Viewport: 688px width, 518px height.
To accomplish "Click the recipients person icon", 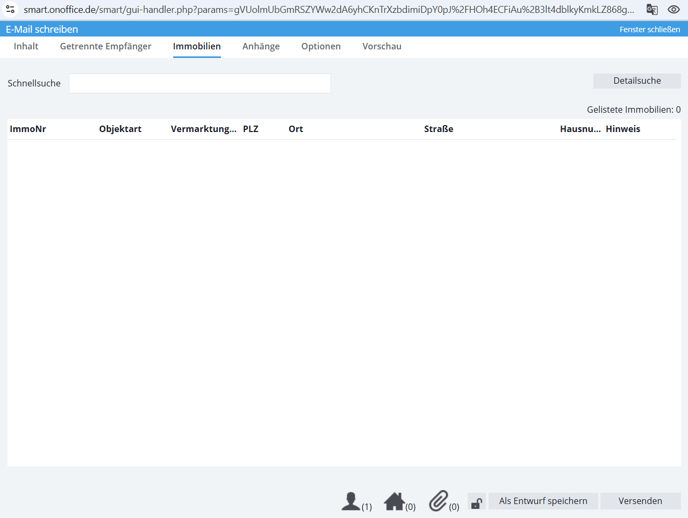I will pyautogui.click(x=351, y=501).
